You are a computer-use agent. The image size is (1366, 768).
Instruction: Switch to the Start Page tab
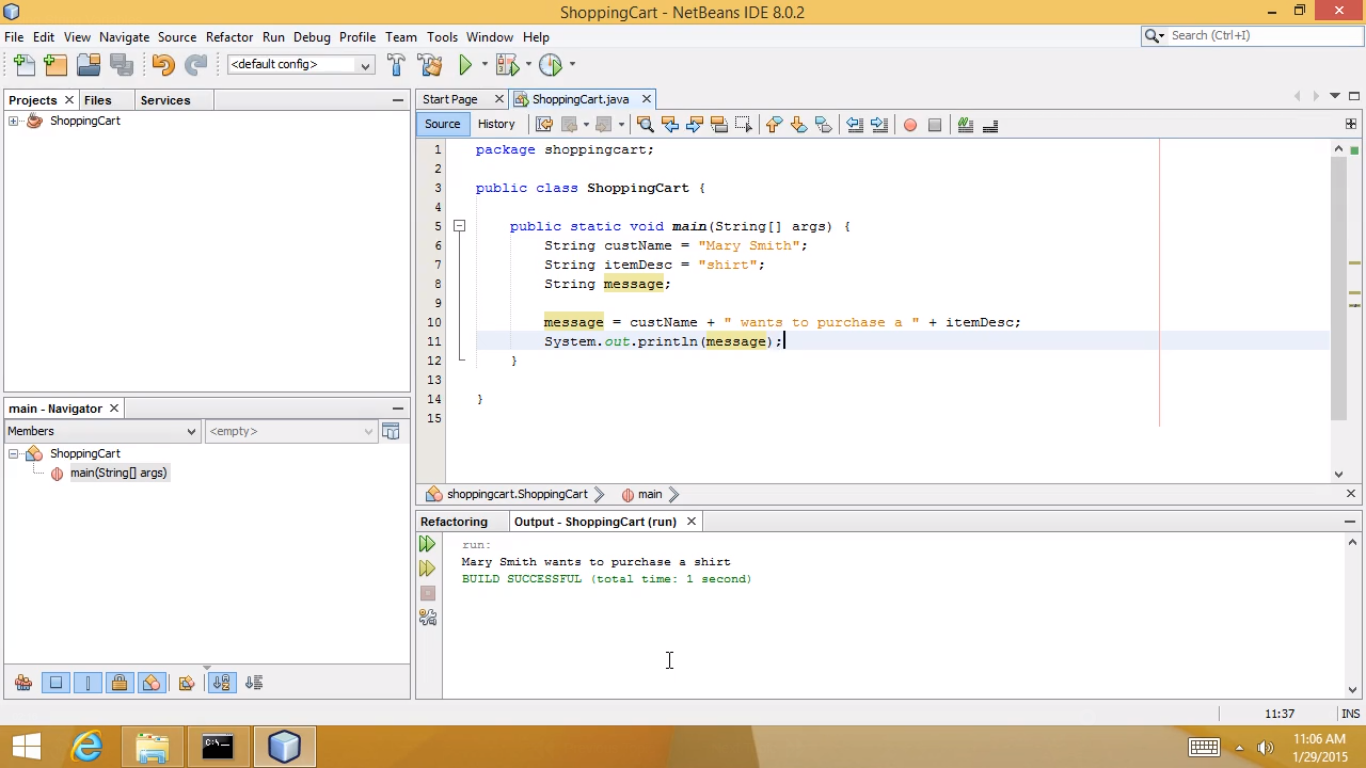450,100
